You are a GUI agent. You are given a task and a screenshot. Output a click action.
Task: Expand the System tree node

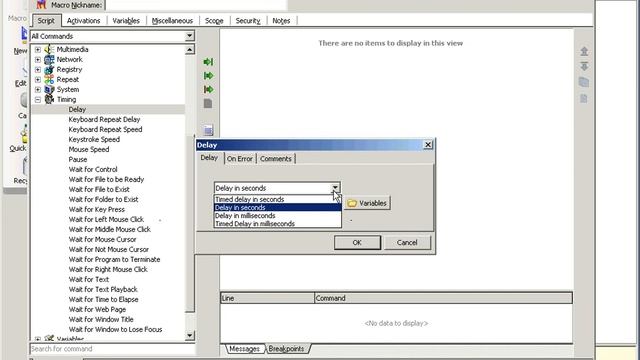(x=38, y=90)
